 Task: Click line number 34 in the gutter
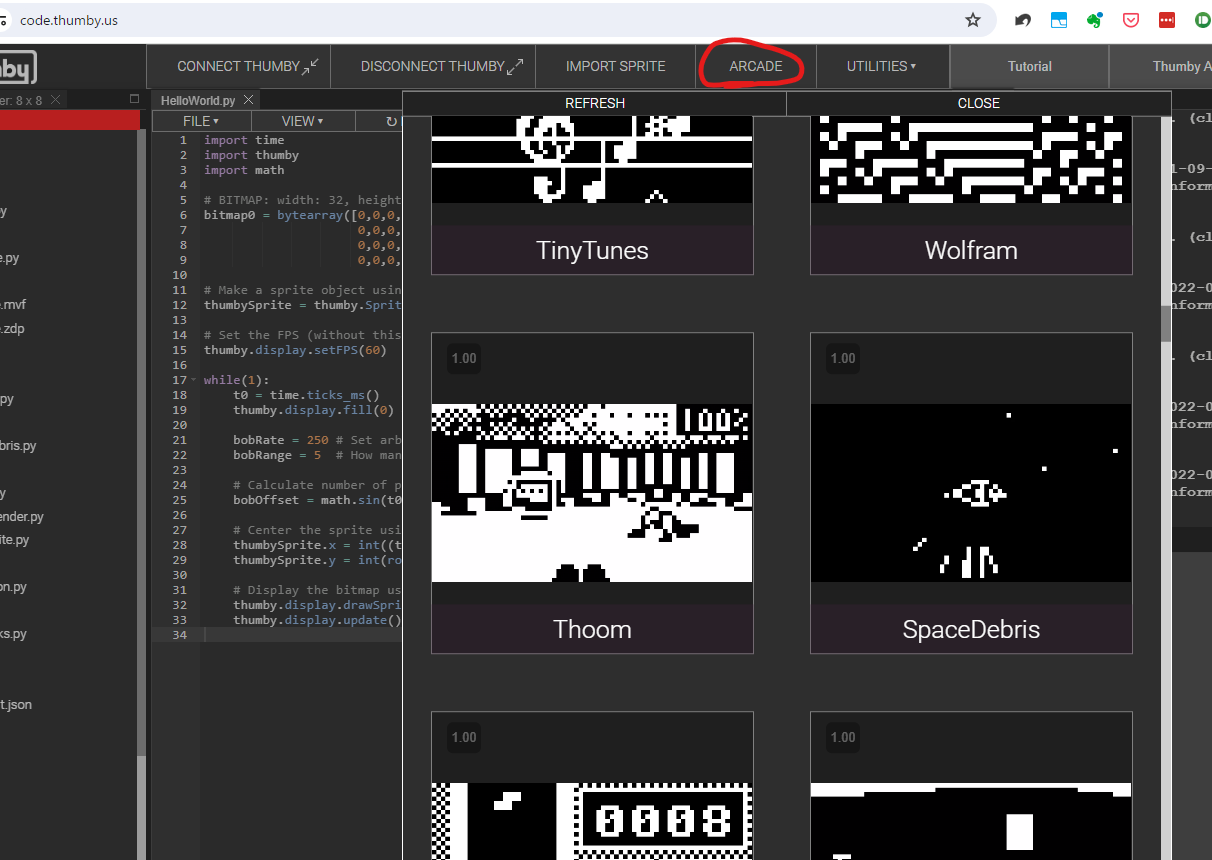pyautogui.click(x=180, y=635)
